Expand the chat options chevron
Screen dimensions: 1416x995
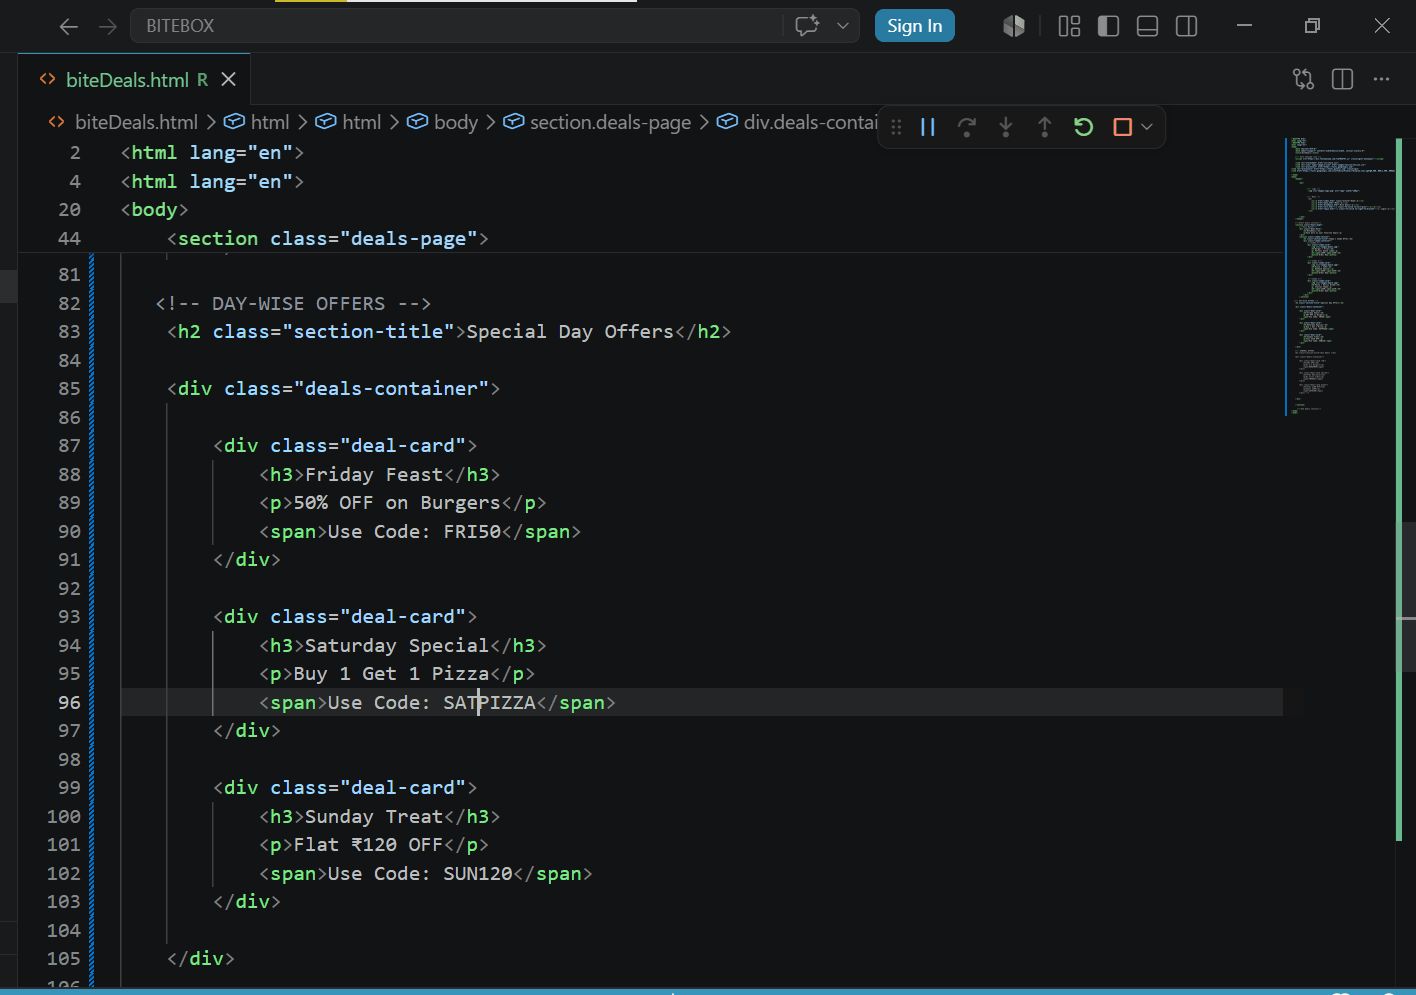tap(843, 26)
